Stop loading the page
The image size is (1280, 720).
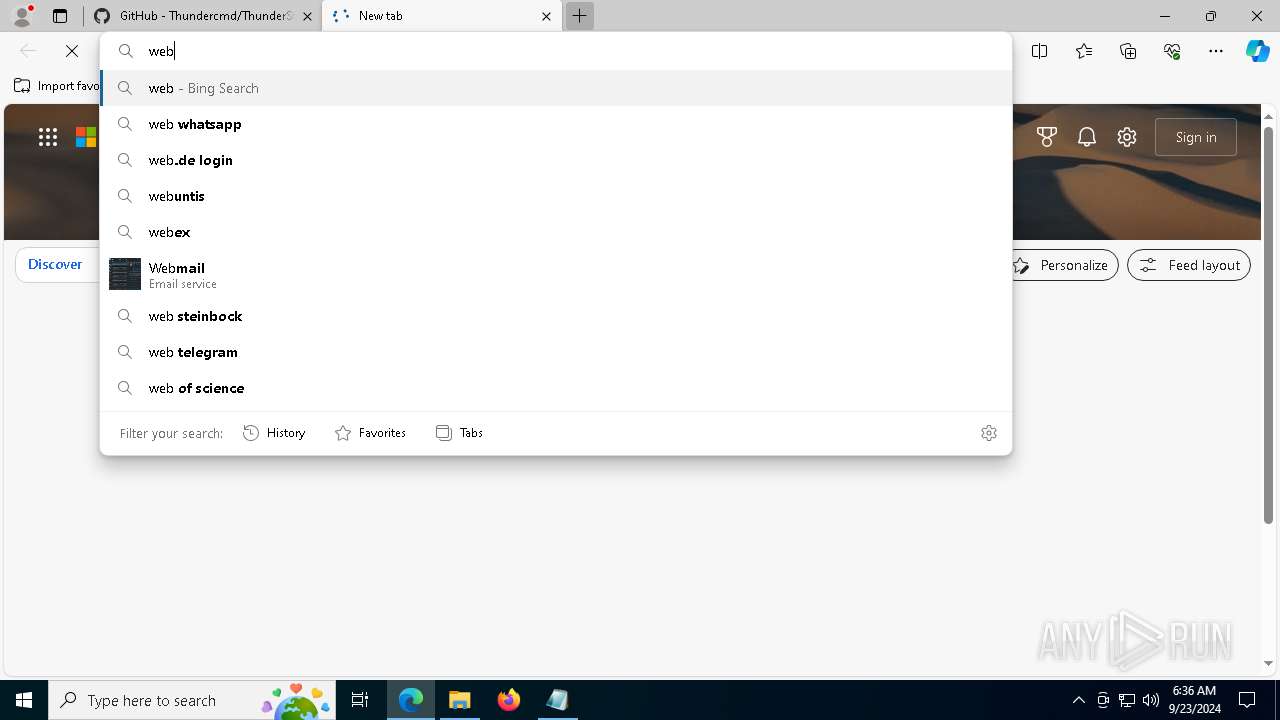click(x=72, y=51)
